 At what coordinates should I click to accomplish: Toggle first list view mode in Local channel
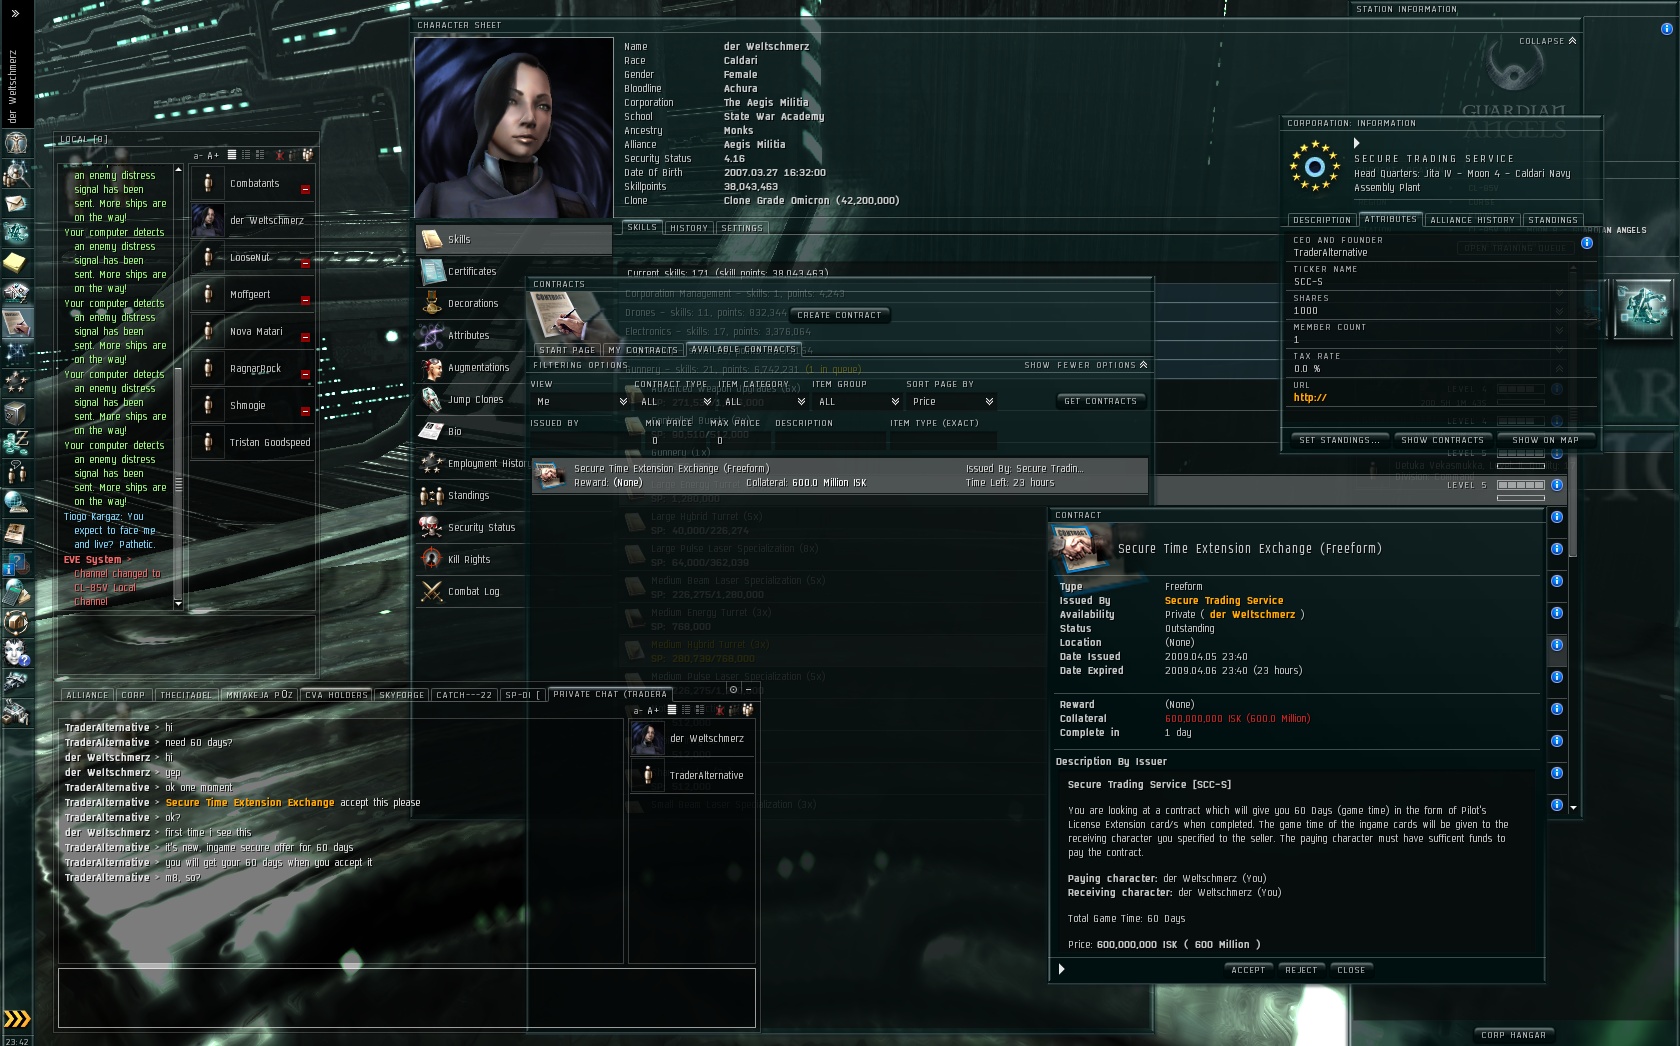point(232,155)
